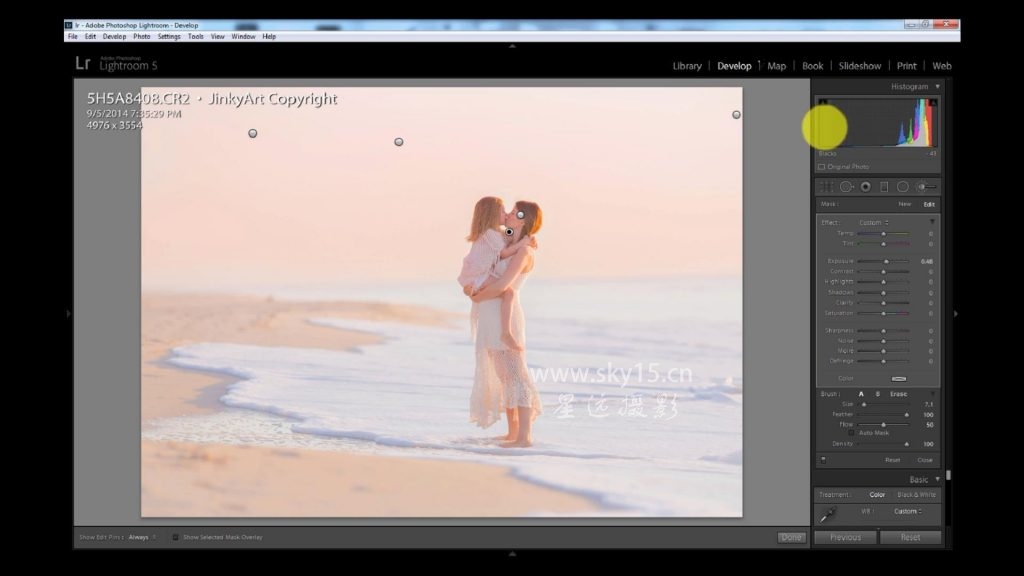Select the leftmost sky edit pin
This screenshot has height=576, width=1024.
point(253,133)
